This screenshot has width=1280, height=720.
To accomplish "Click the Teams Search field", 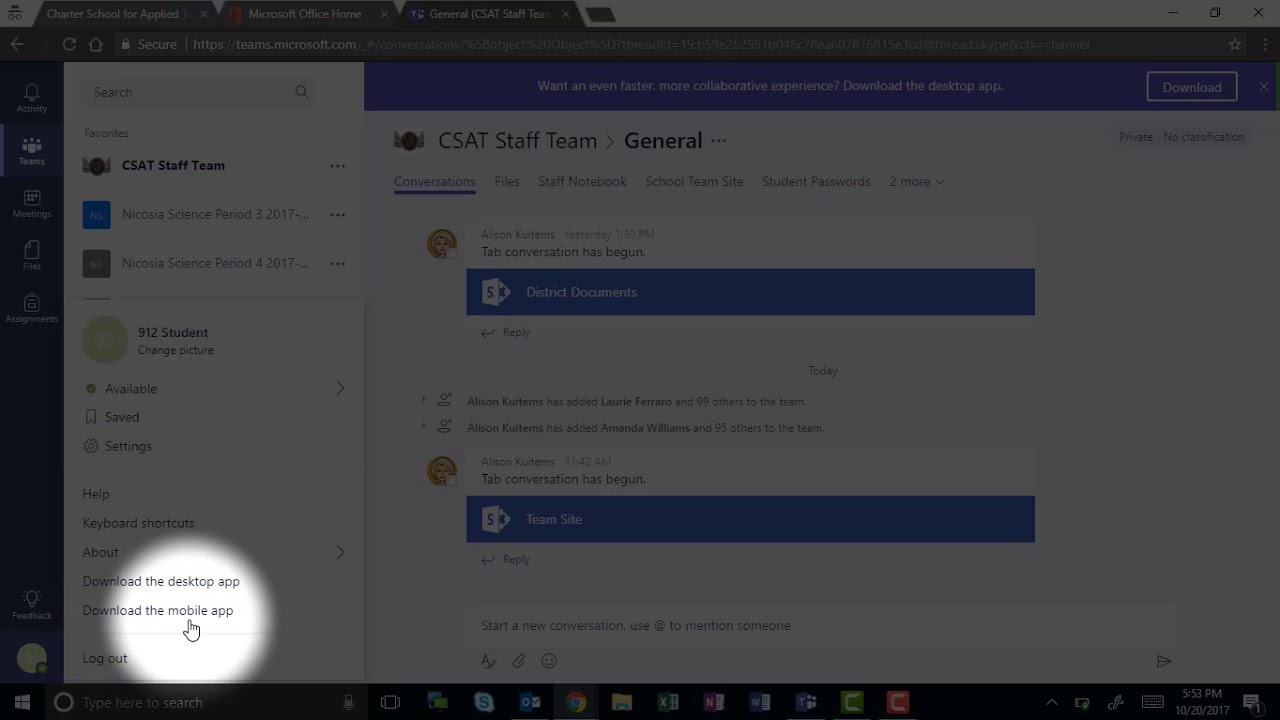I will pyautogui.click(x=200, y=92).
